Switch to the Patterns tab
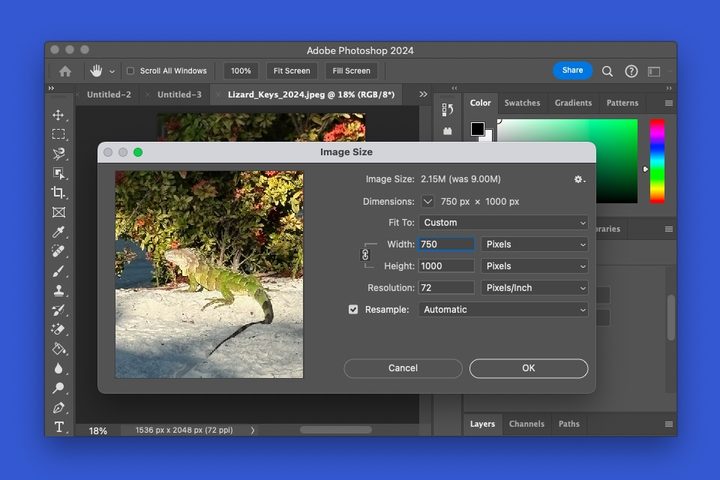This screenshot has height=480, width=720. pos(622,103)
